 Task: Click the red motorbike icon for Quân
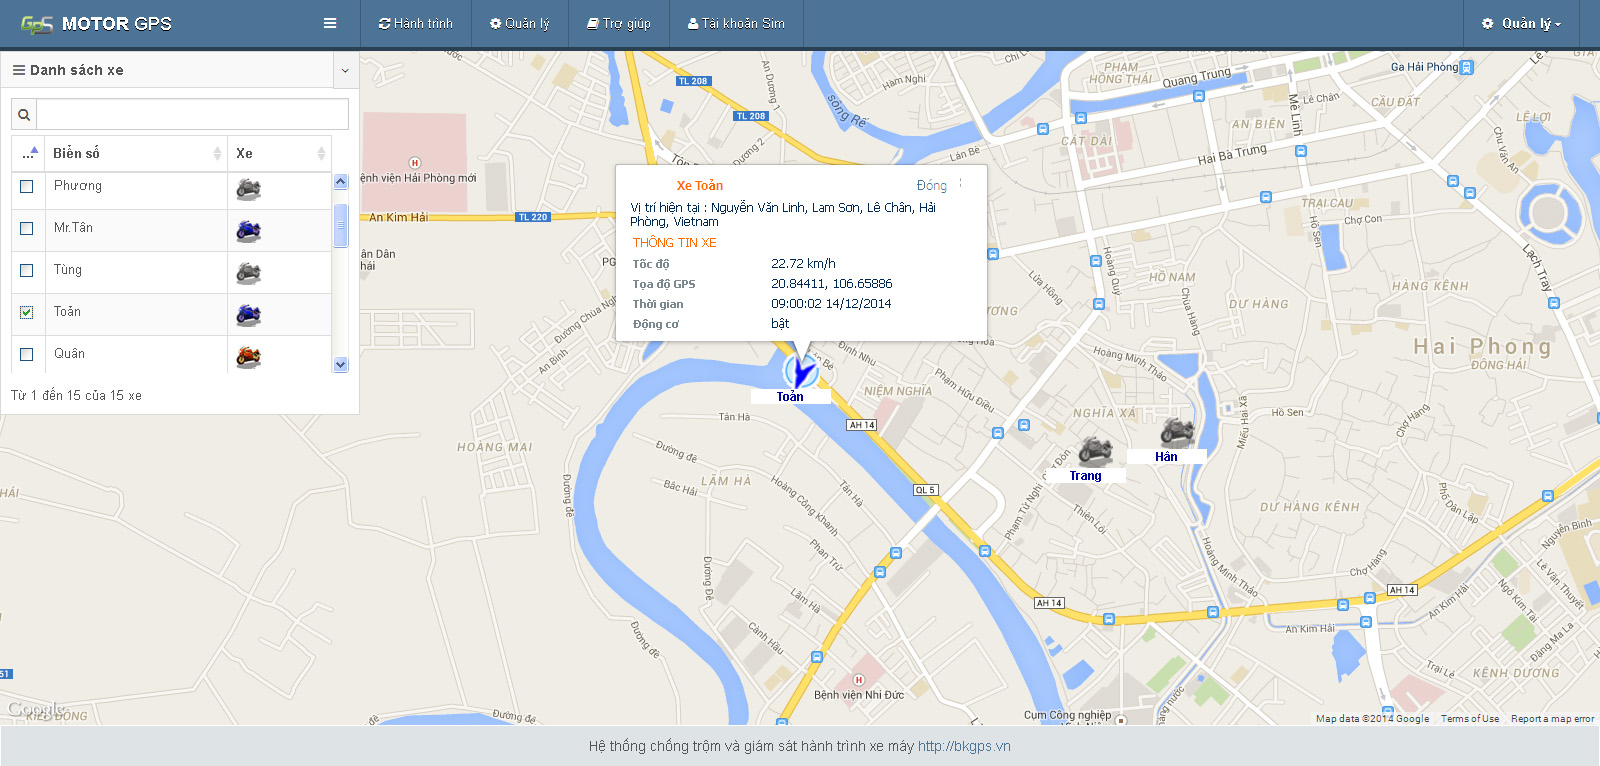[x=248, y=357]
